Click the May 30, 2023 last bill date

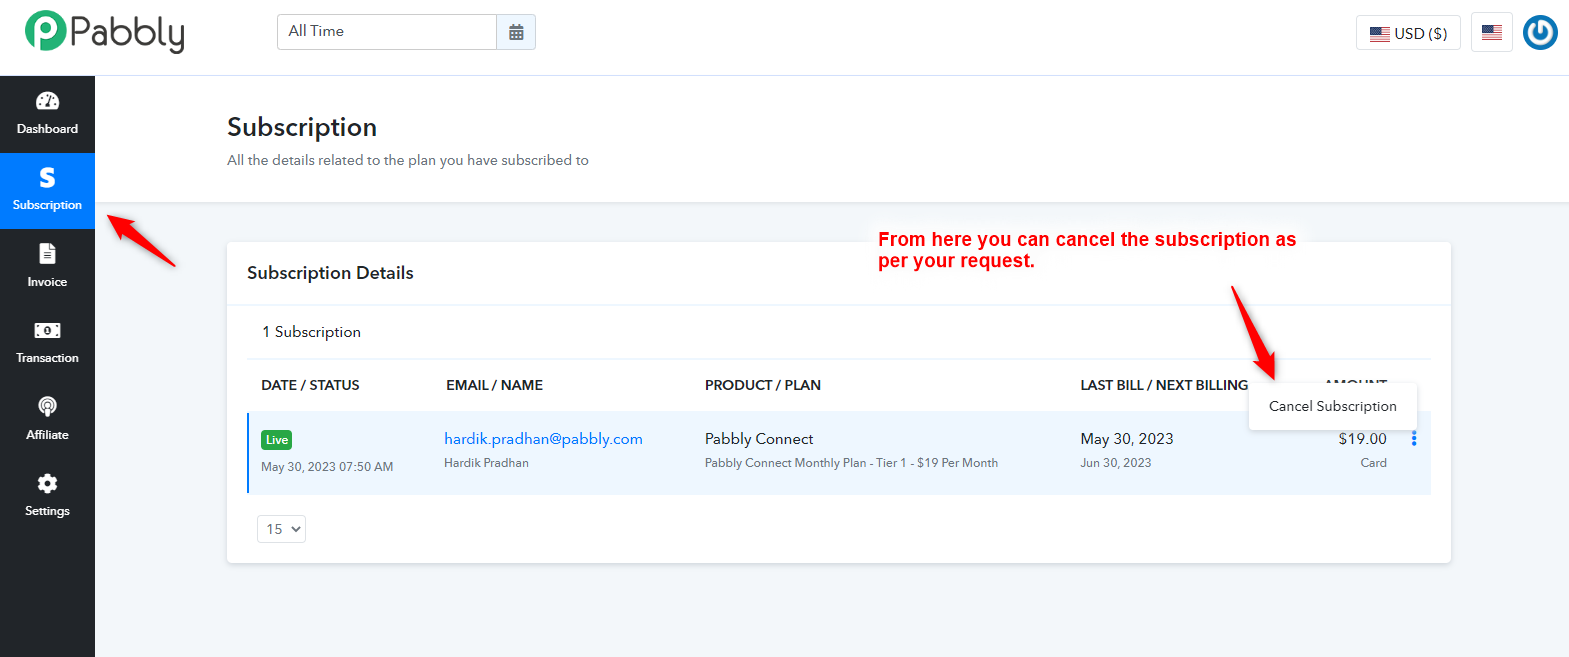(x=1127, y=439)
